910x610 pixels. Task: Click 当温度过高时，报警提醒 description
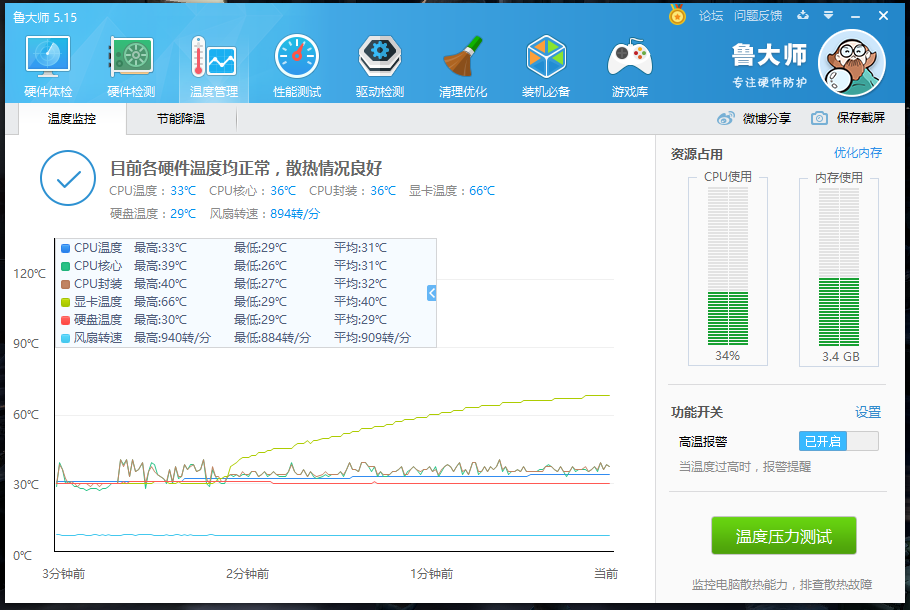(x=745, y=467)
